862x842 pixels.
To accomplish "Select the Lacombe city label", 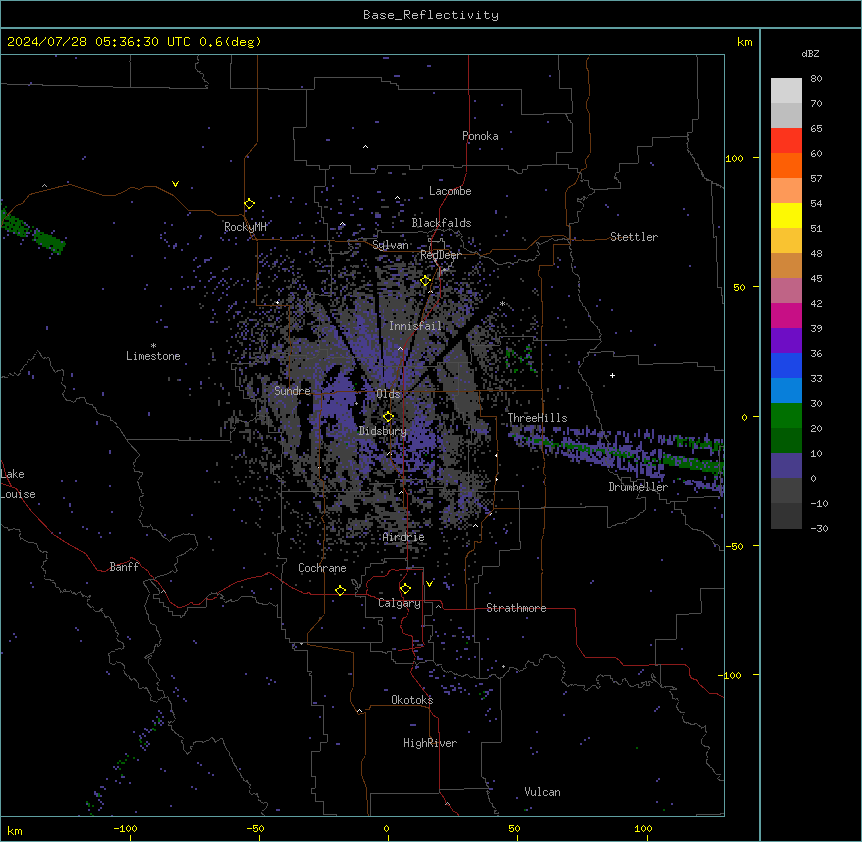I will click(450, 191).
